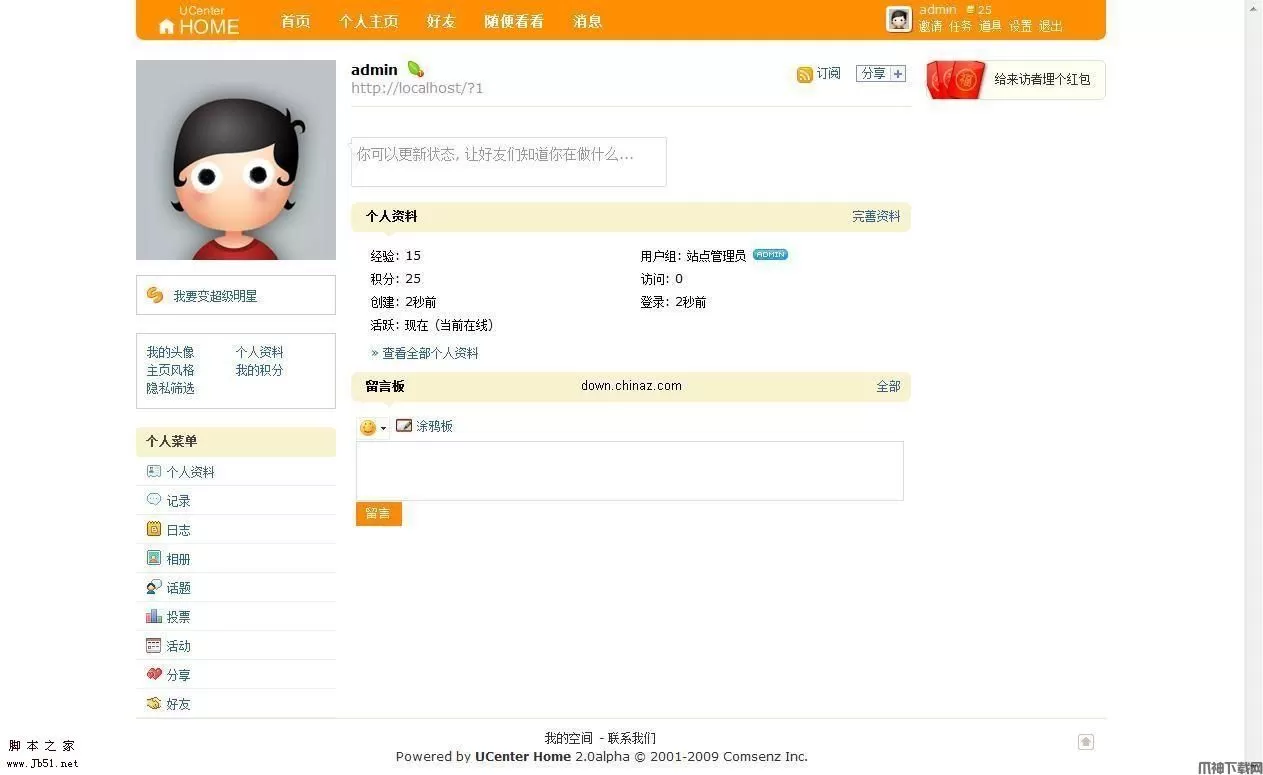Open the RSS 订阅 subscription icon

(804, 73)
